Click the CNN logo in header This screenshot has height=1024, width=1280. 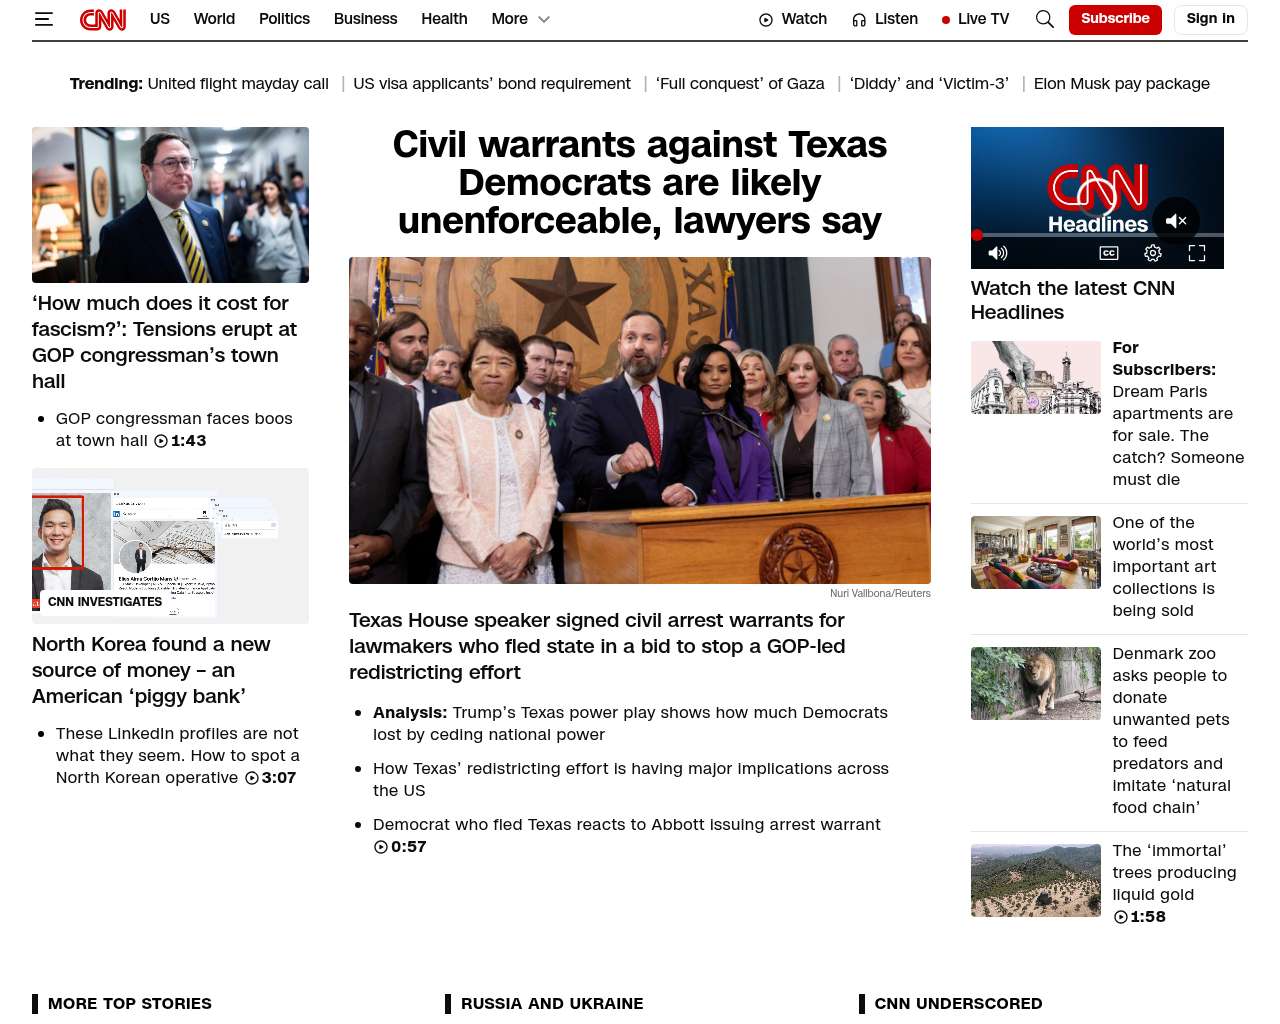[x=103, y=19]
